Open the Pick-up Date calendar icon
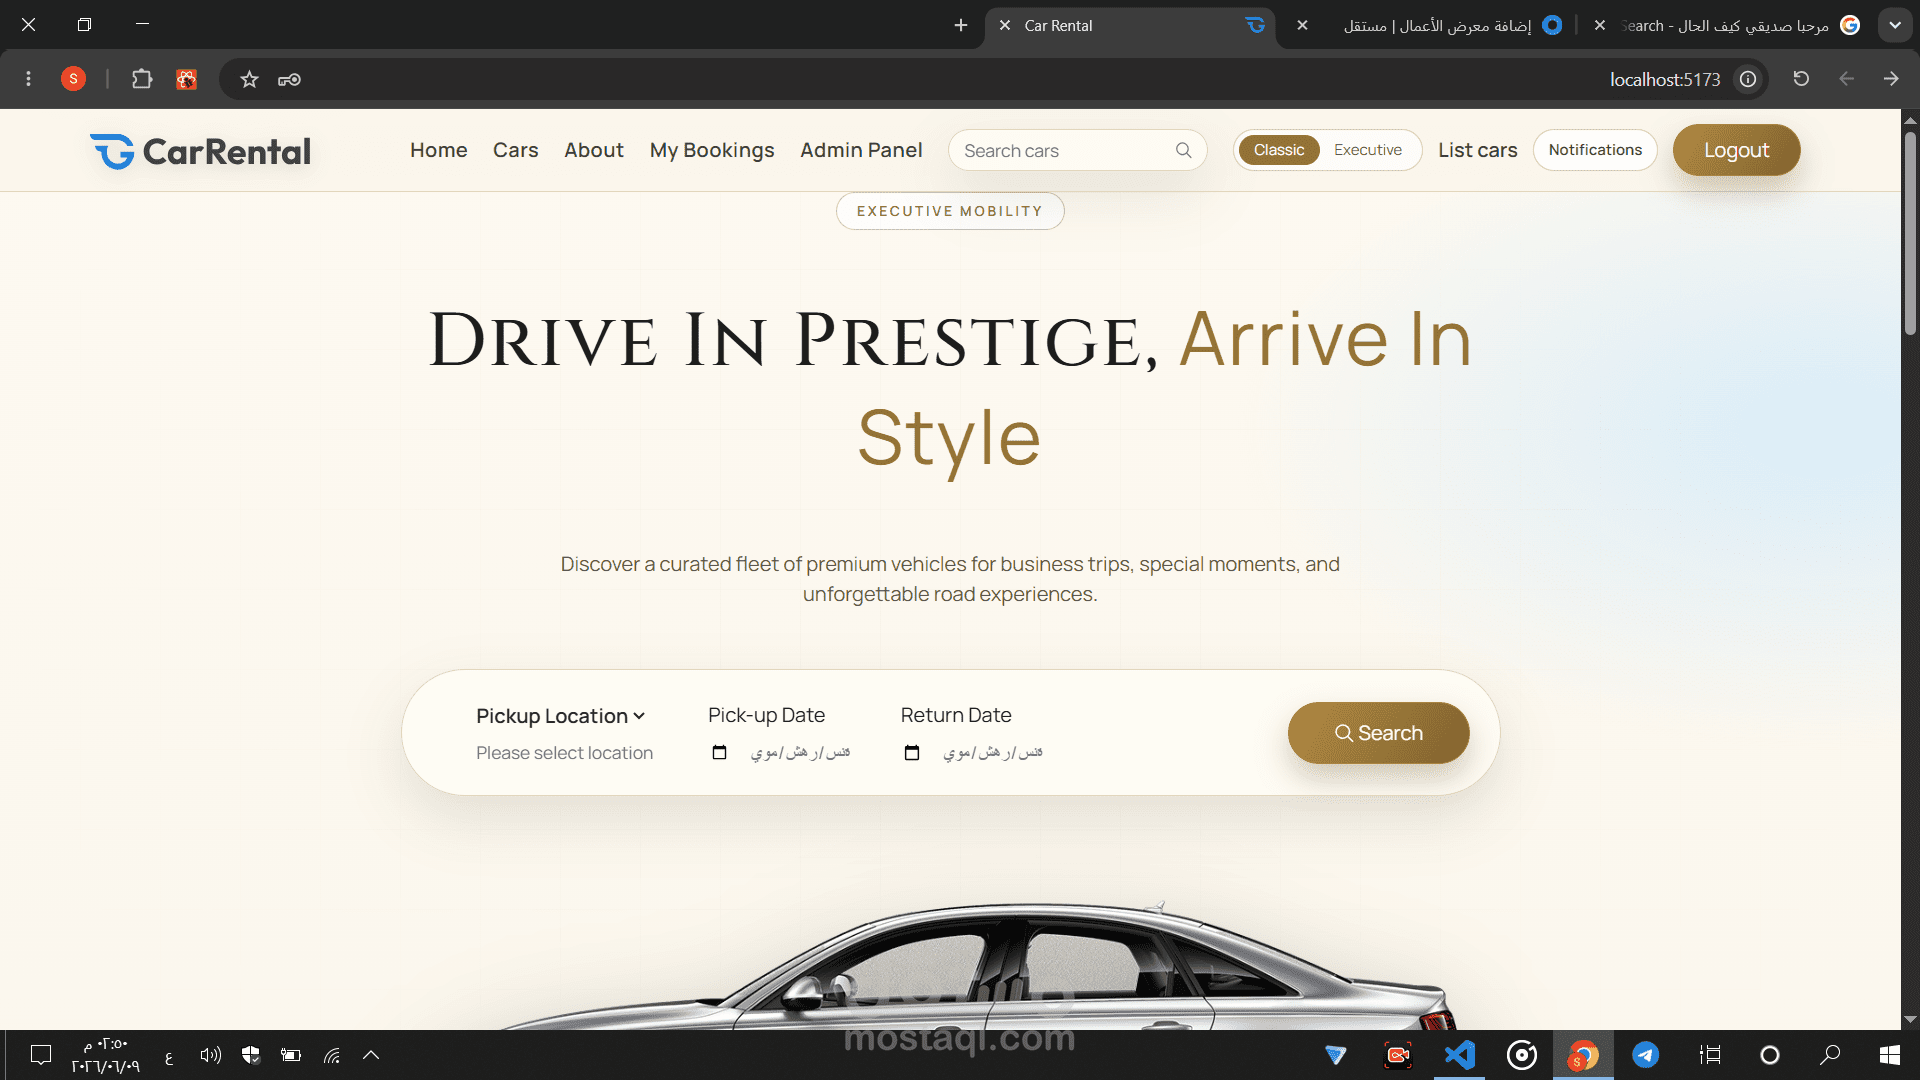 coord(719,752)
